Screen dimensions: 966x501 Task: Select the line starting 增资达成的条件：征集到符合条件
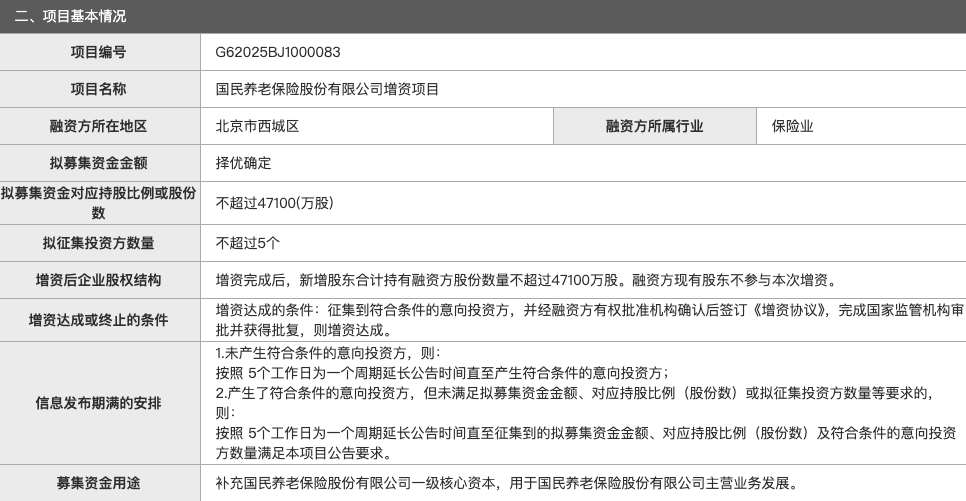point(590,310)
